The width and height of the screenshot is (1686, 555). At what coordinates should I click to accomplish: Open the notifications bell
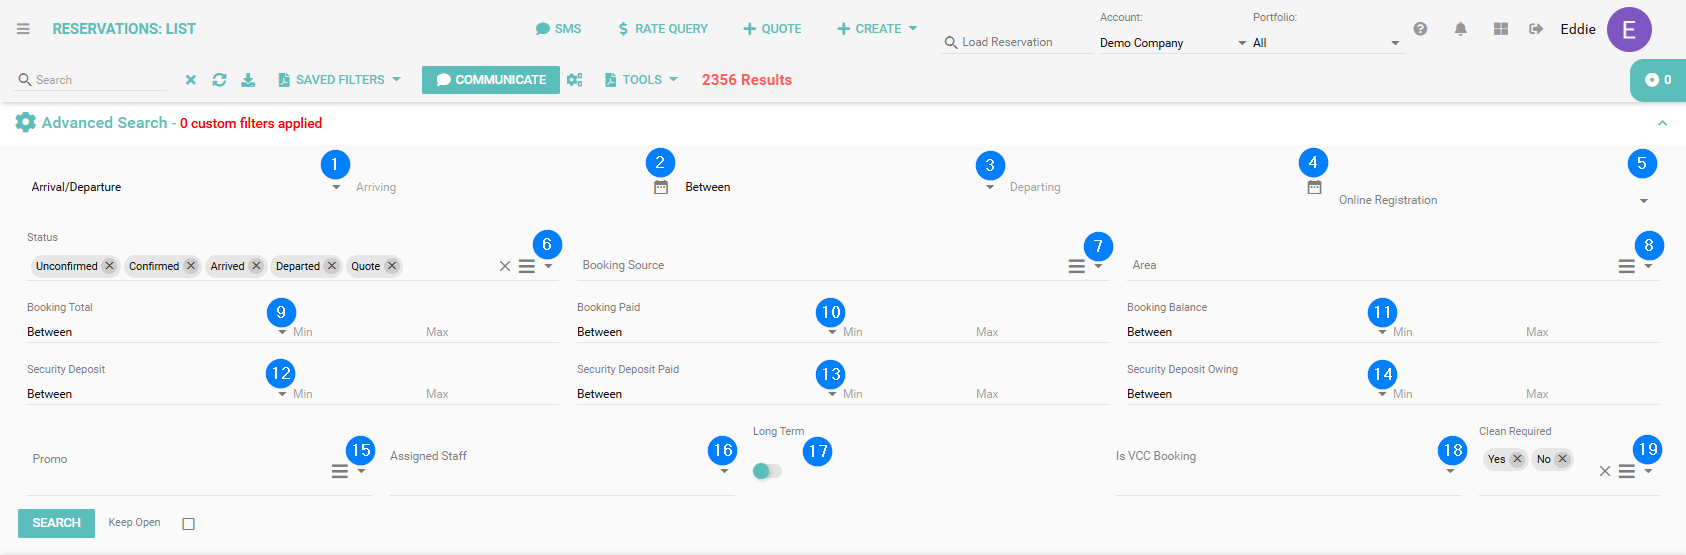pyautogui.click(x=1460, y=29)
